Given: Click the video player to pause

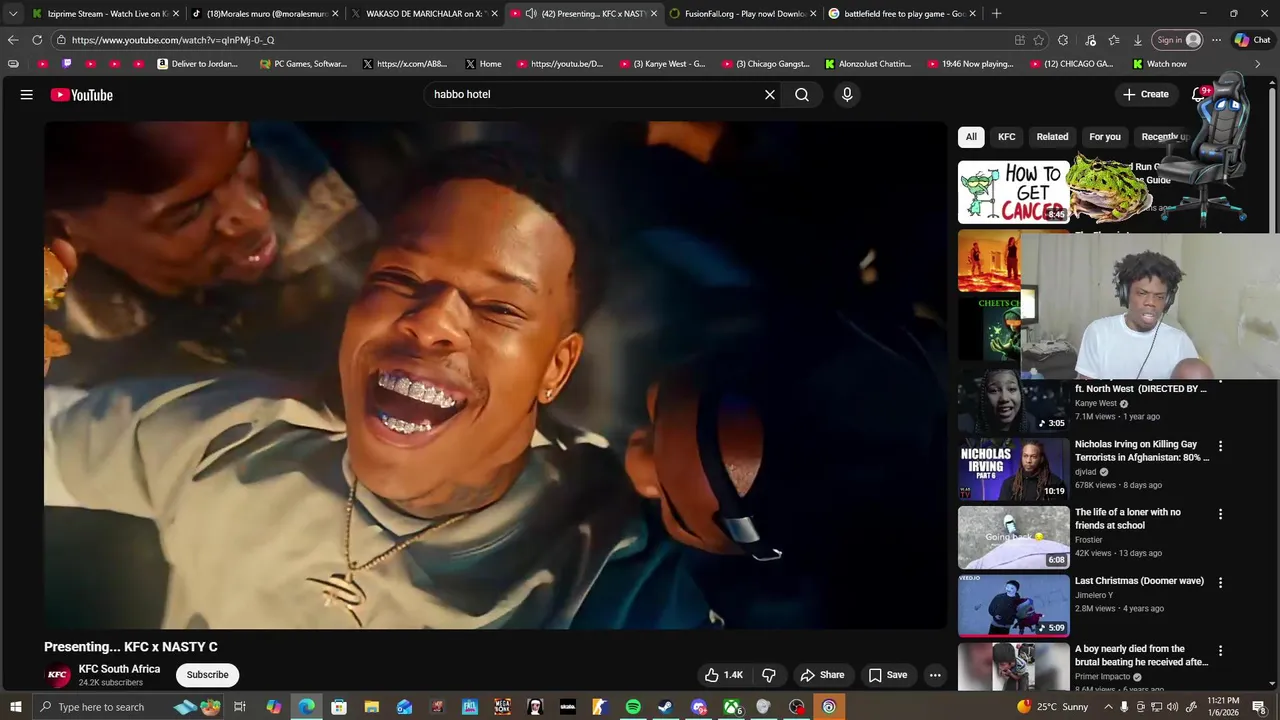Looking at the screenshot, I should tap(495, 375).
